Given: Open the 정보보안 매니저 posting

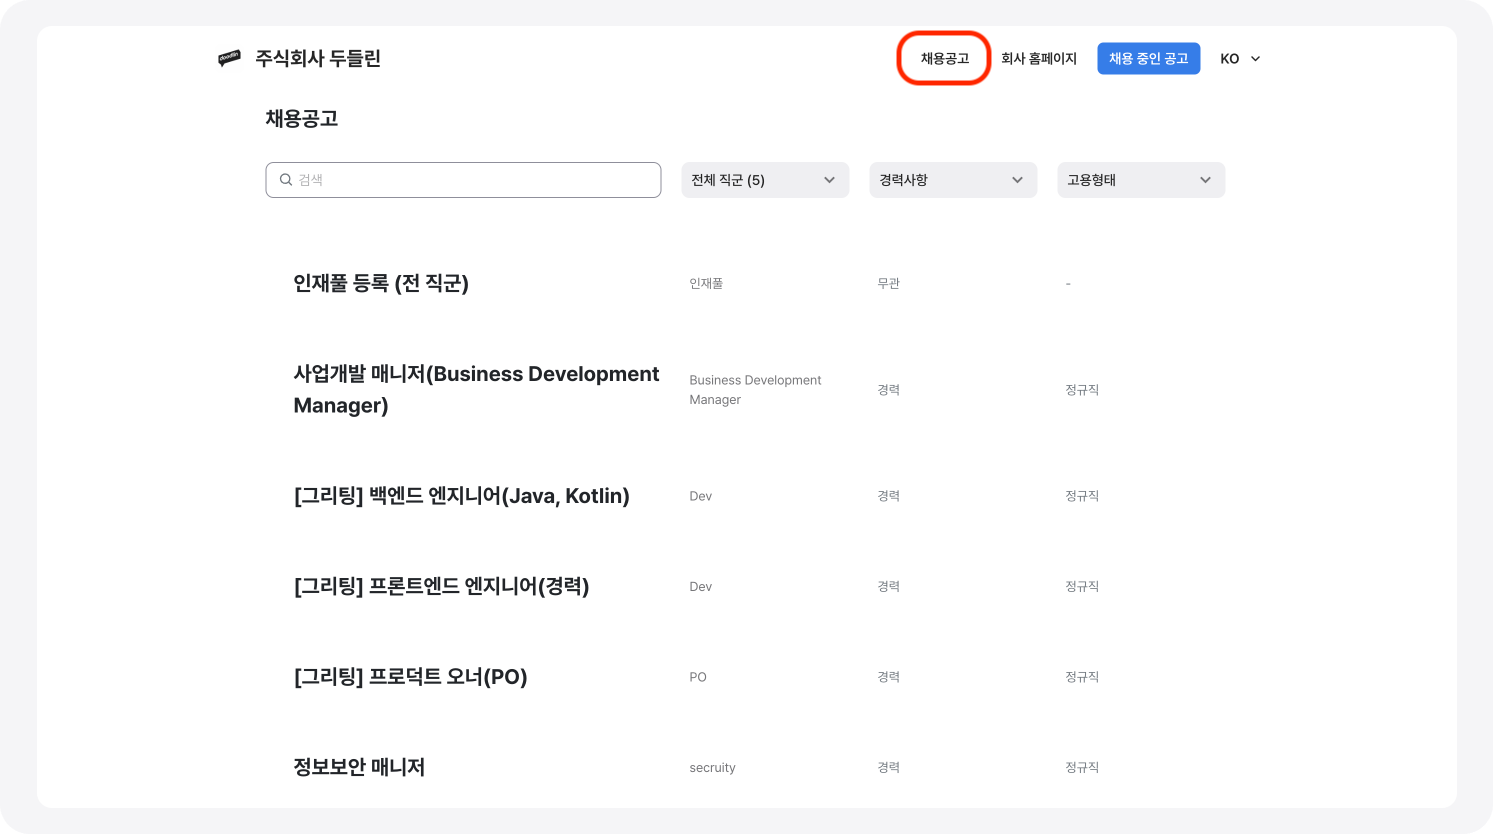Looking at the screenshot, I should (360, 767).
